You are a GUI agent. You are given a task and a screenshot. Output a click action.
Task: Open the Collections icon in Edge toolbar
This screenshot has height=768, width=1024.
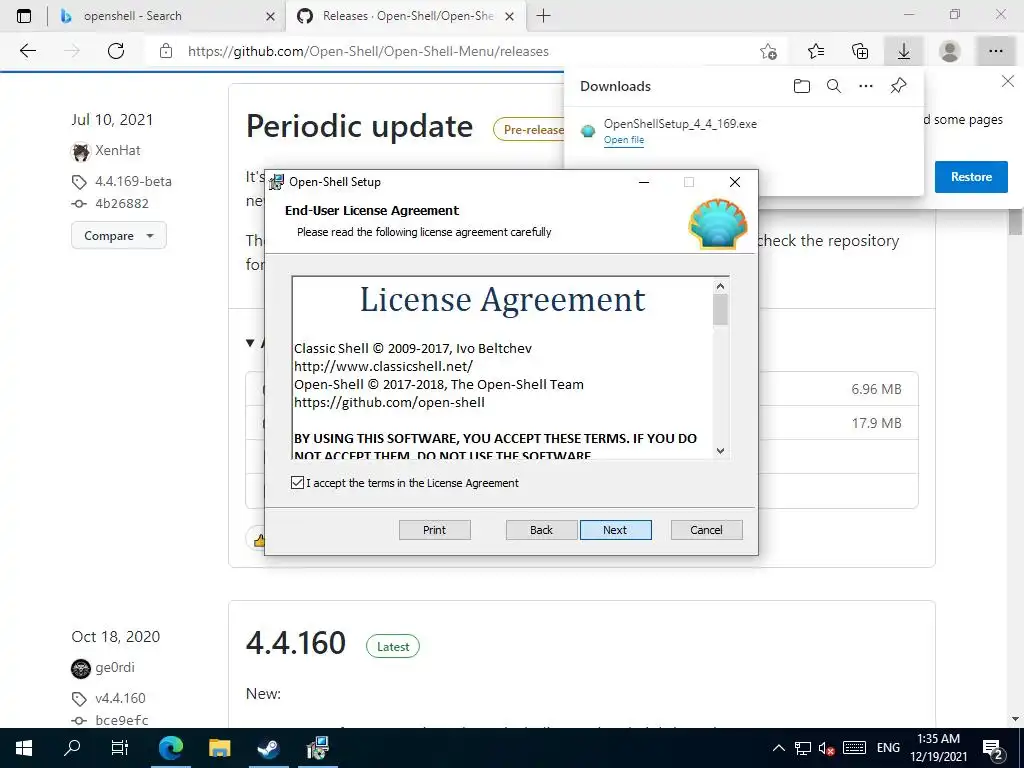[860, 51]
